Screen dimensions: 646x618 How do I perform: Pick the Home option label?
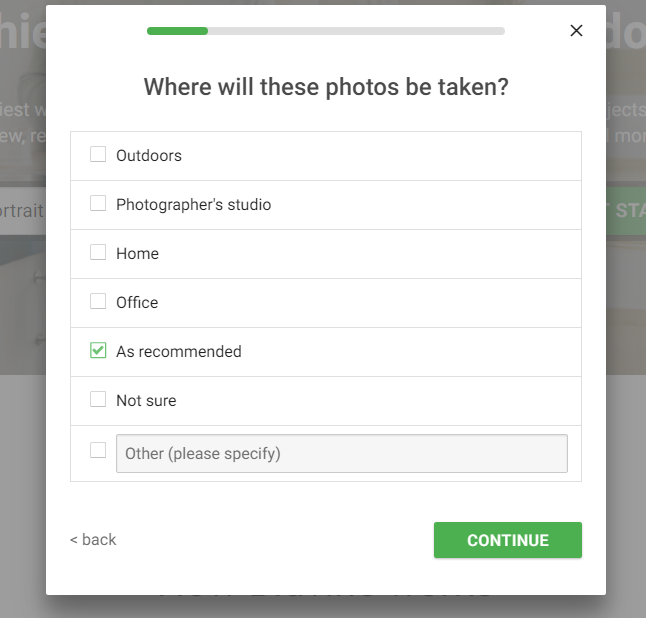click(137, 254)
